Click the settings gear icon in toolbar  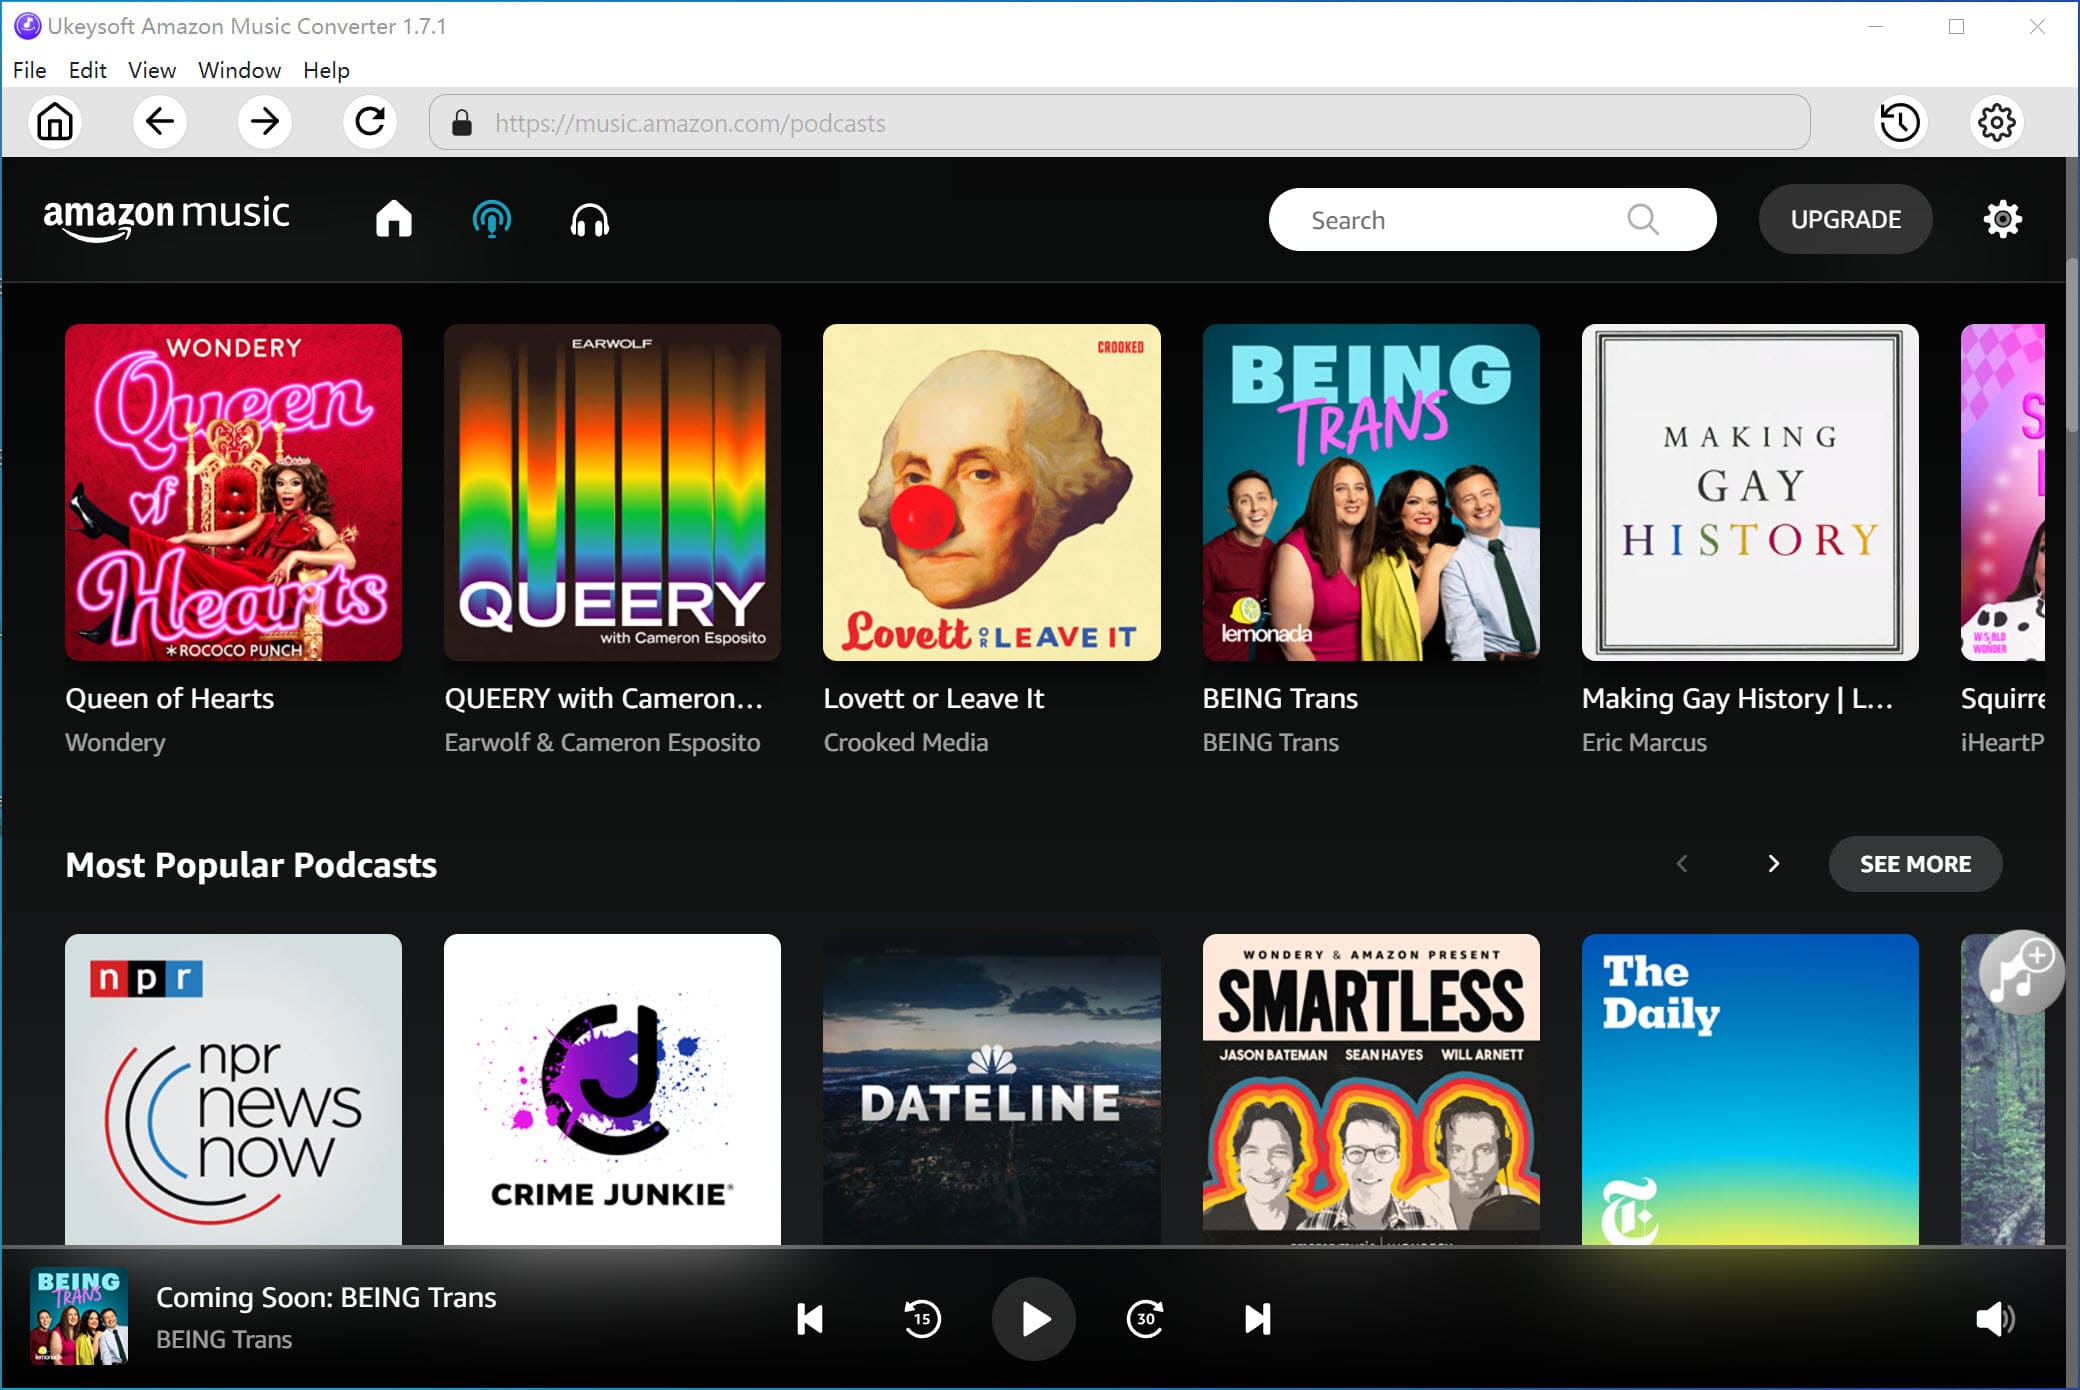(x=1995, y=121)
